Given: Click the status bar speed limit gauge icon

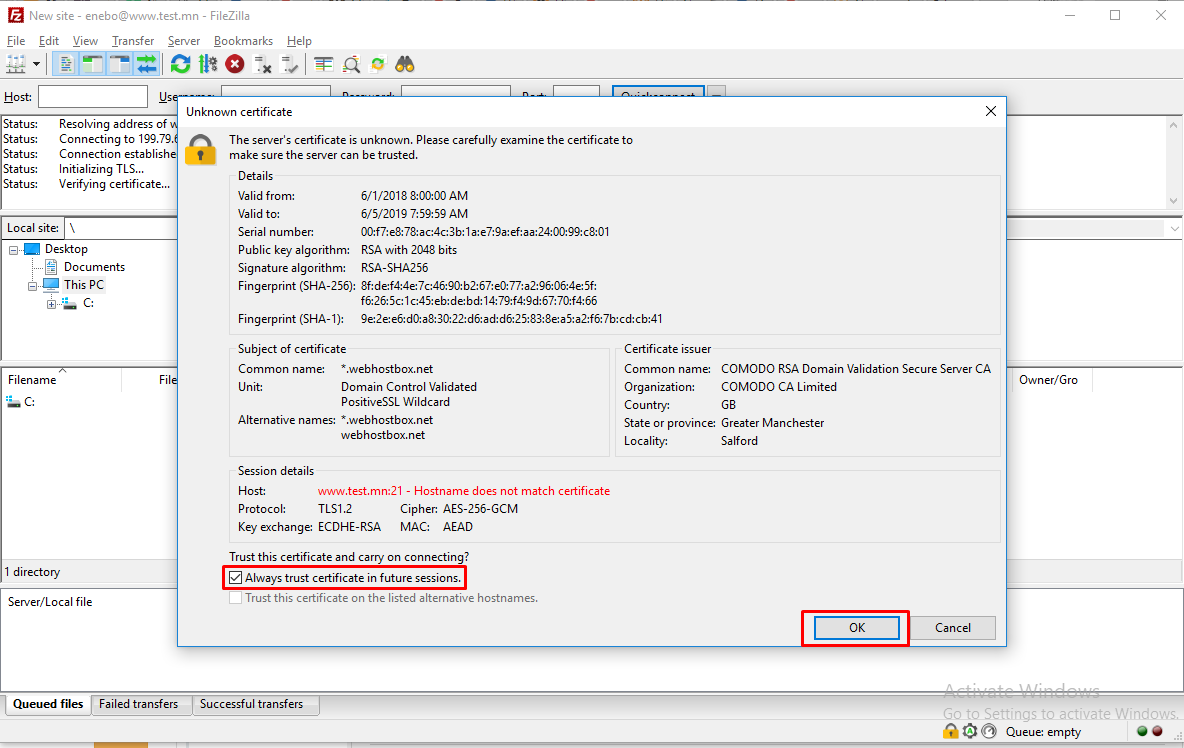Looking at the screenshot, I should [x=989, y=731].
